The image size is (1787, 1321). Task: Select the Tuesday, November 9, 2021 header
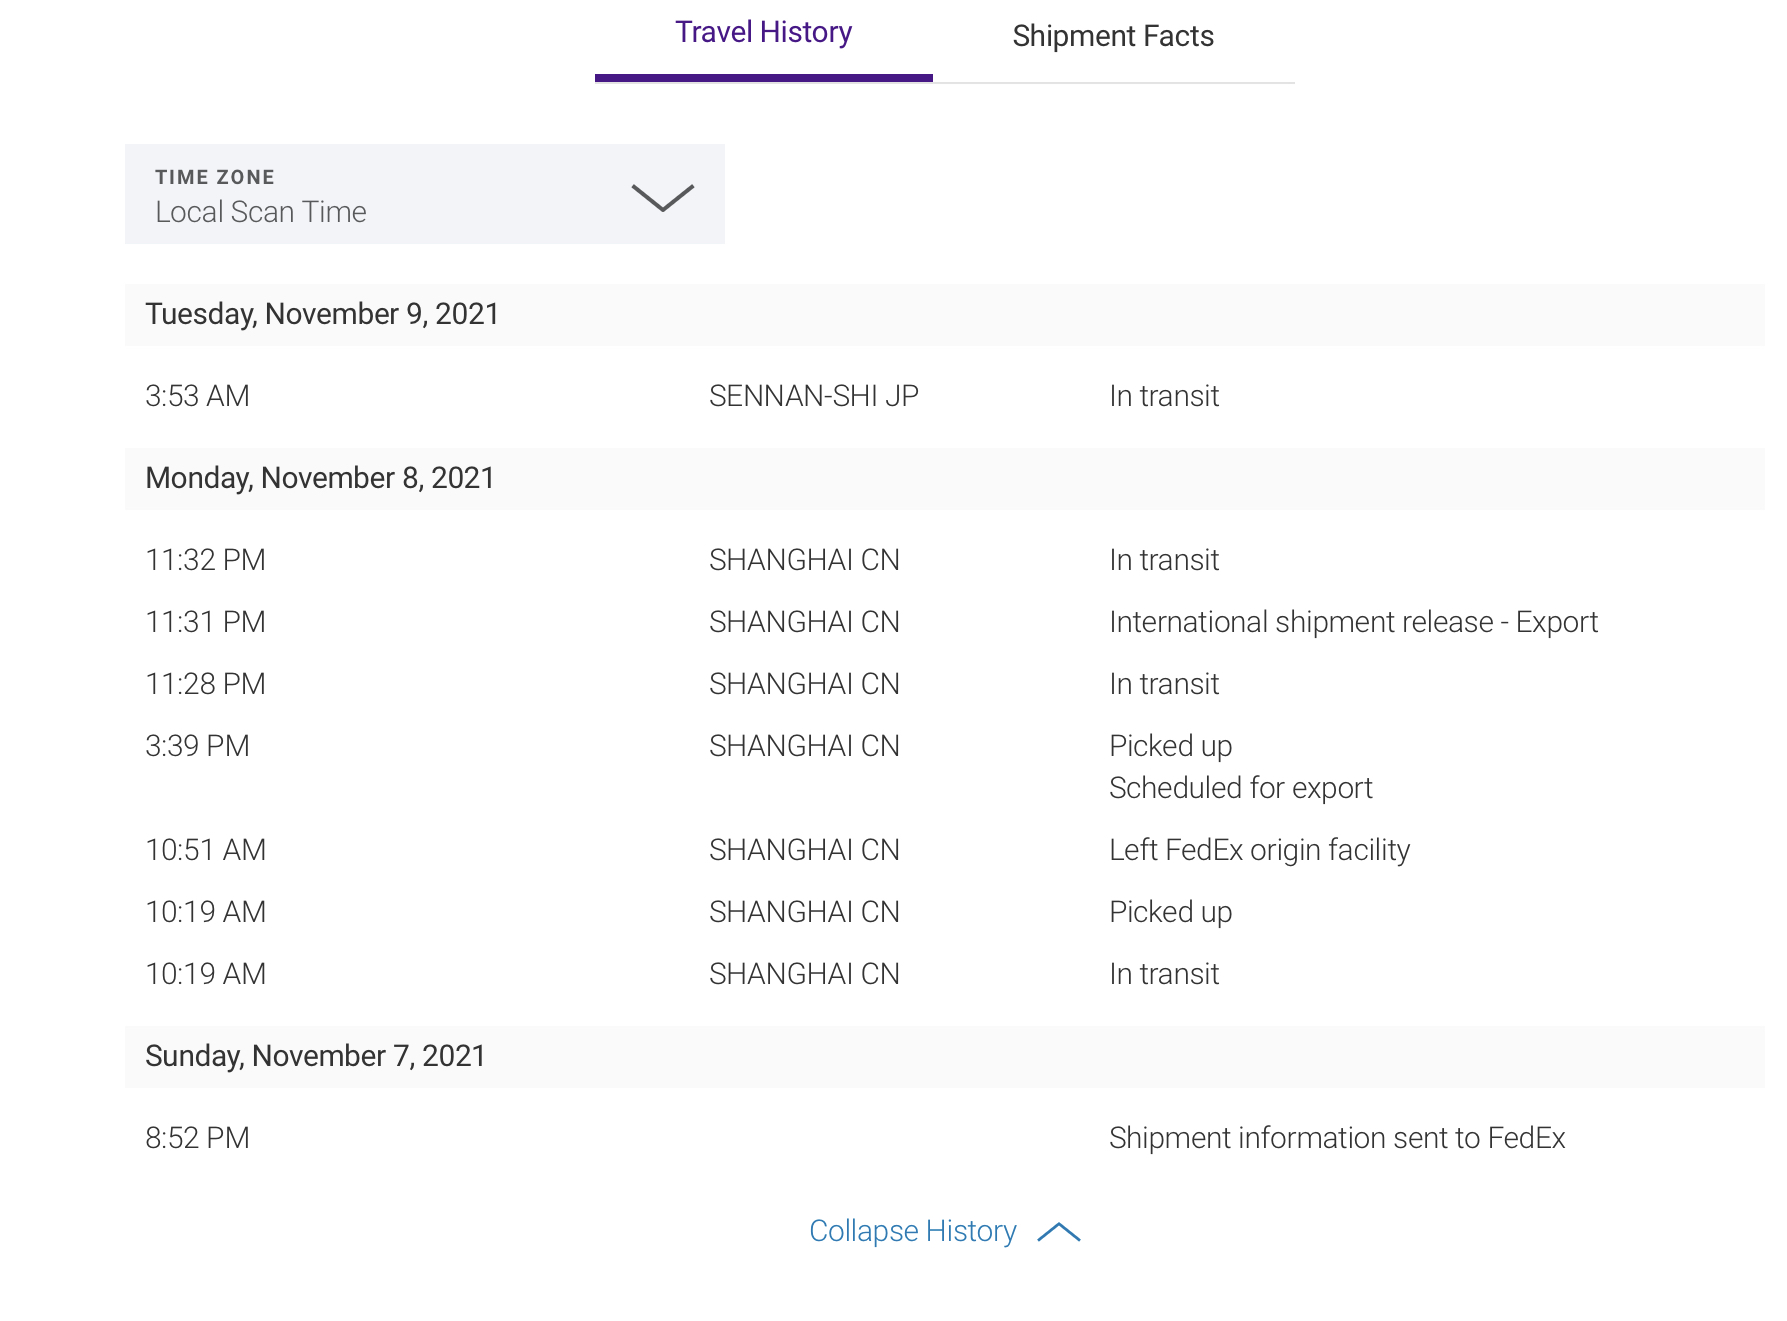click(x=322, y=315)
